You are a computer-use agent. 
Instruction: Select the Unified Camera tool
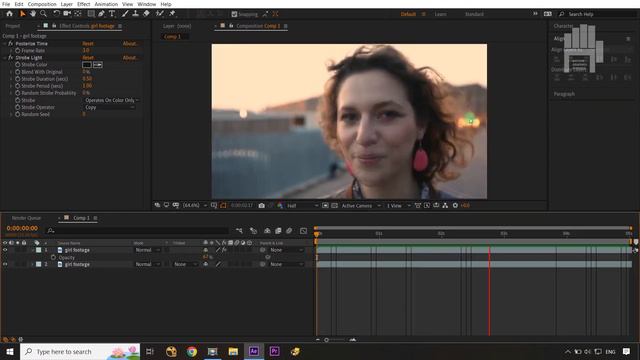67,14
